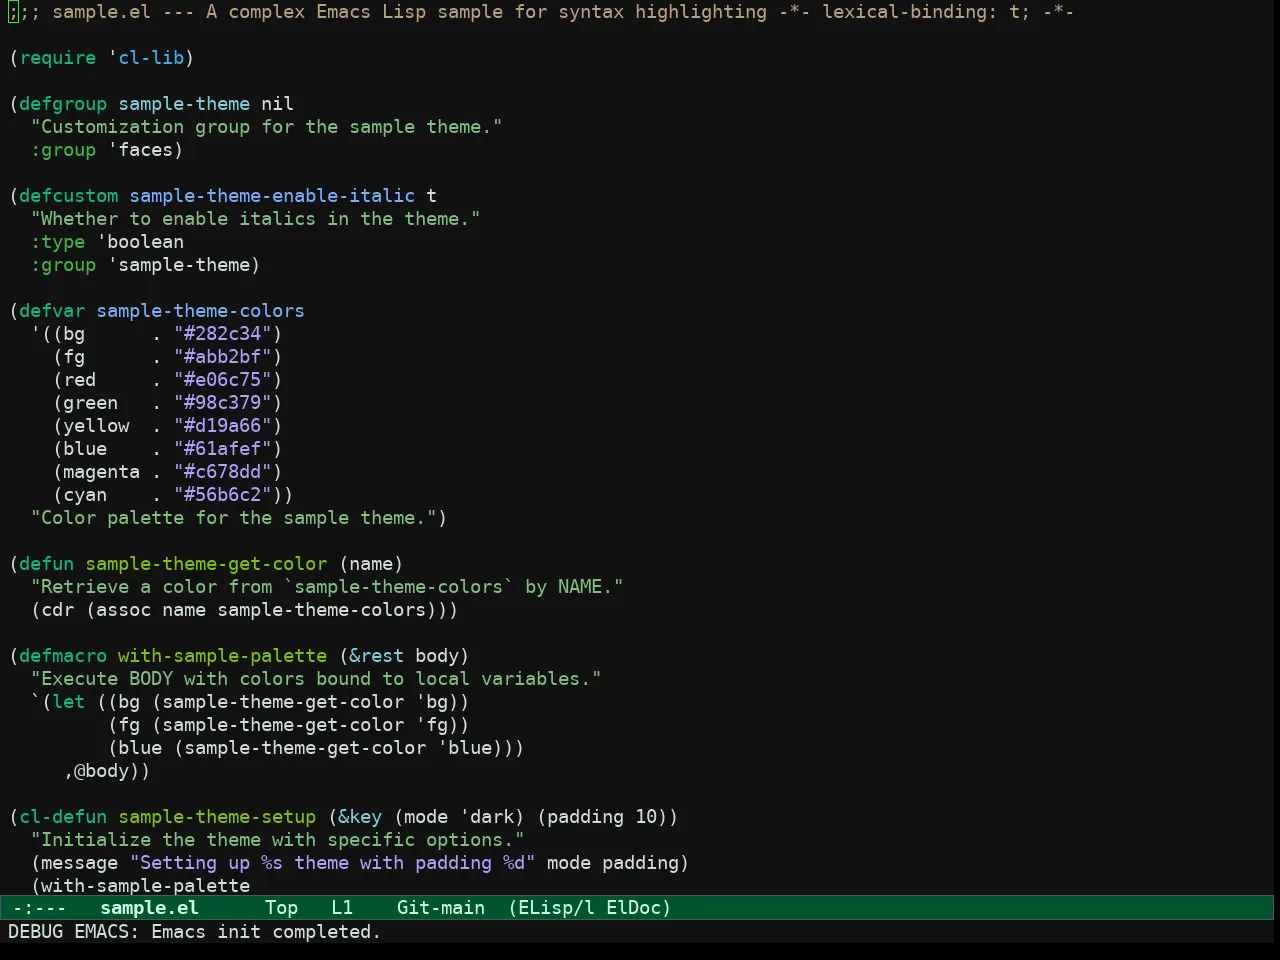
Task: Click the &rest keyword
Action: coord(376,656)
